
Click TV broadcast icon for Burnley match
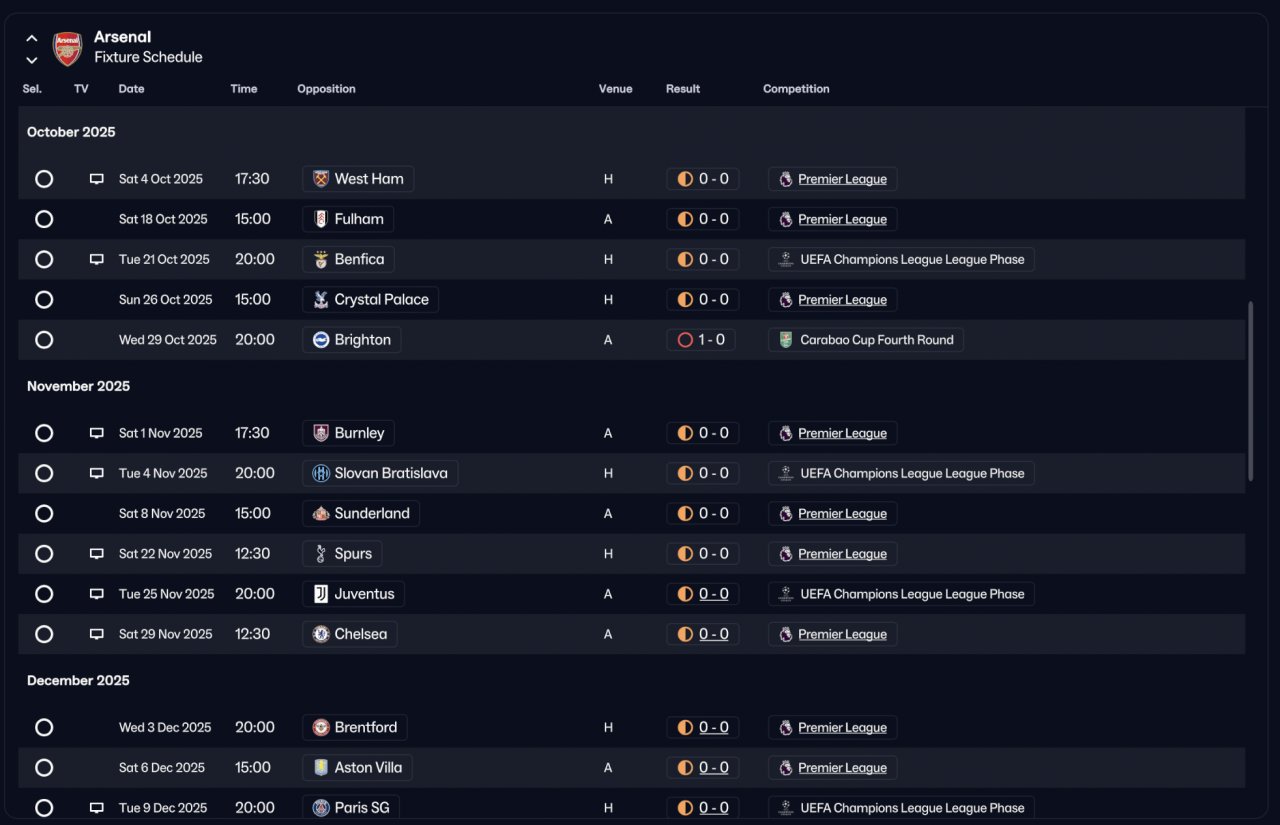(97, 433)
